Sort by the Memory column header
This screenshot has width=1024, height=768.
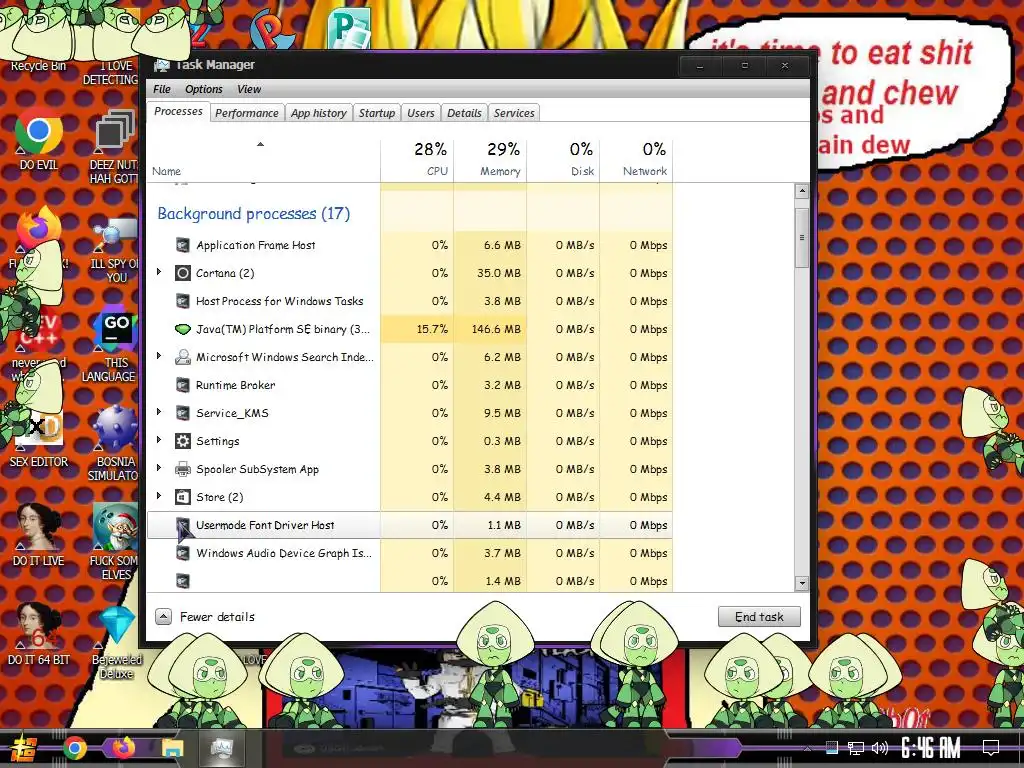point(490,159)
